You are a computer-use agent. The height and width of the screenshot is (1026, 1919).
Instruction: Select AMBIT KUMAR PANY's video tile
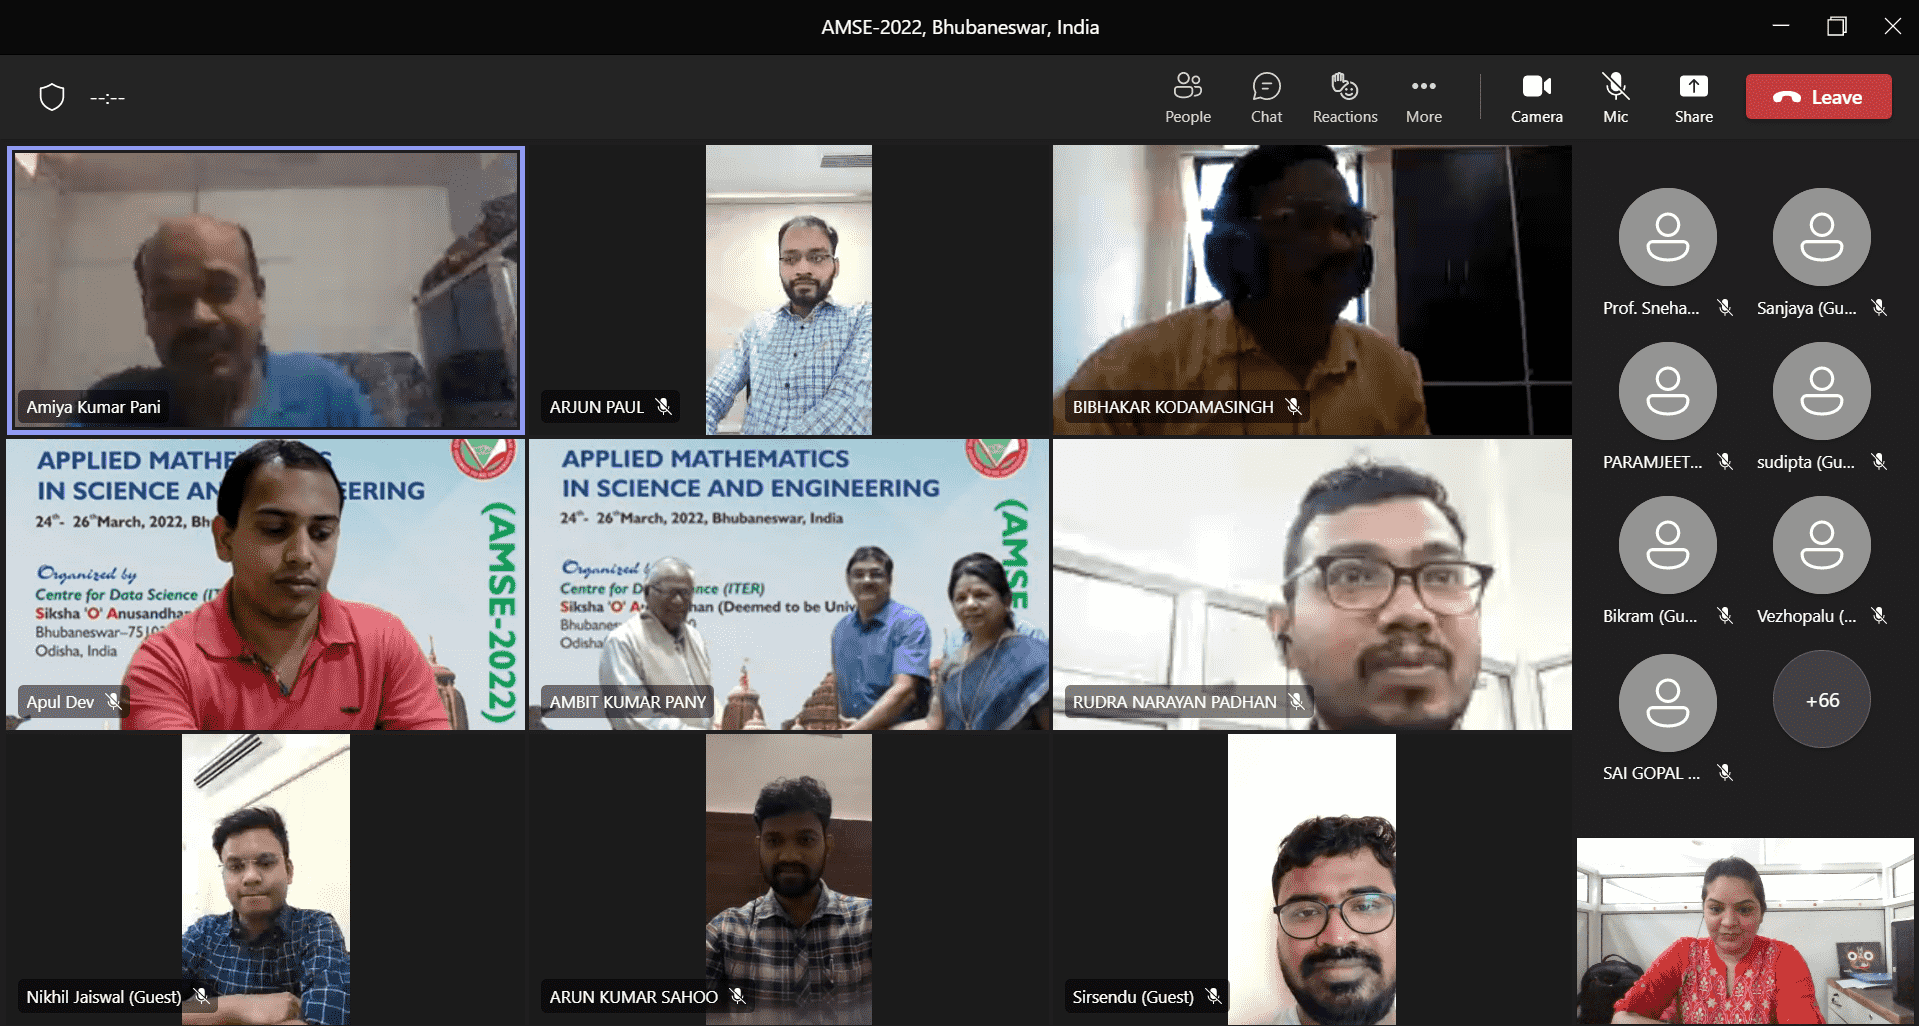pyautogui.click(x=788, y=584)
